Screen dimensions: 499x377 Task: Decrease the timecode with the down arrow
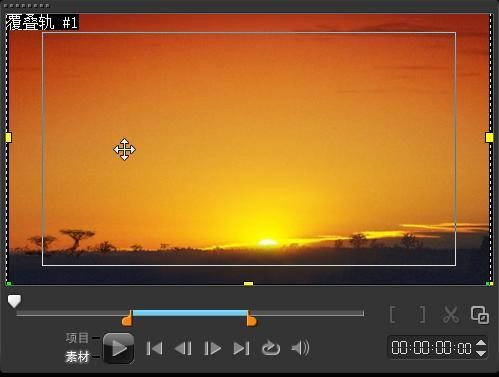coord(481,353)
